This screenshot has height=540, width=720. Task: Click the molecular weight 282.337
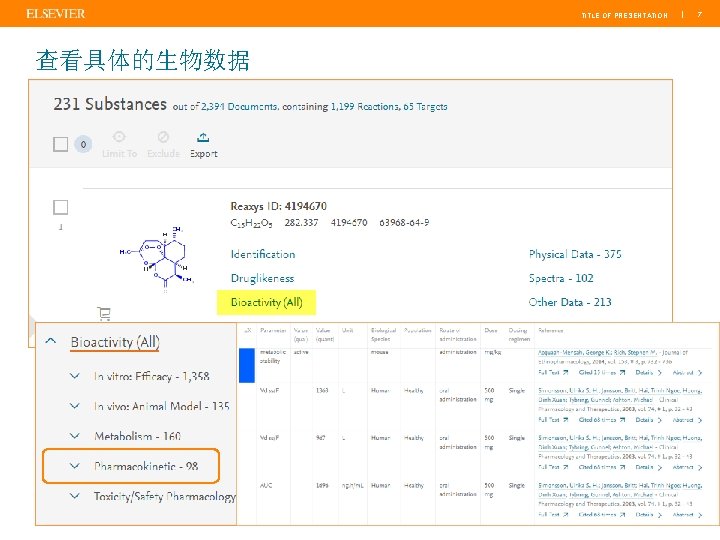click(x=301, y=223)
